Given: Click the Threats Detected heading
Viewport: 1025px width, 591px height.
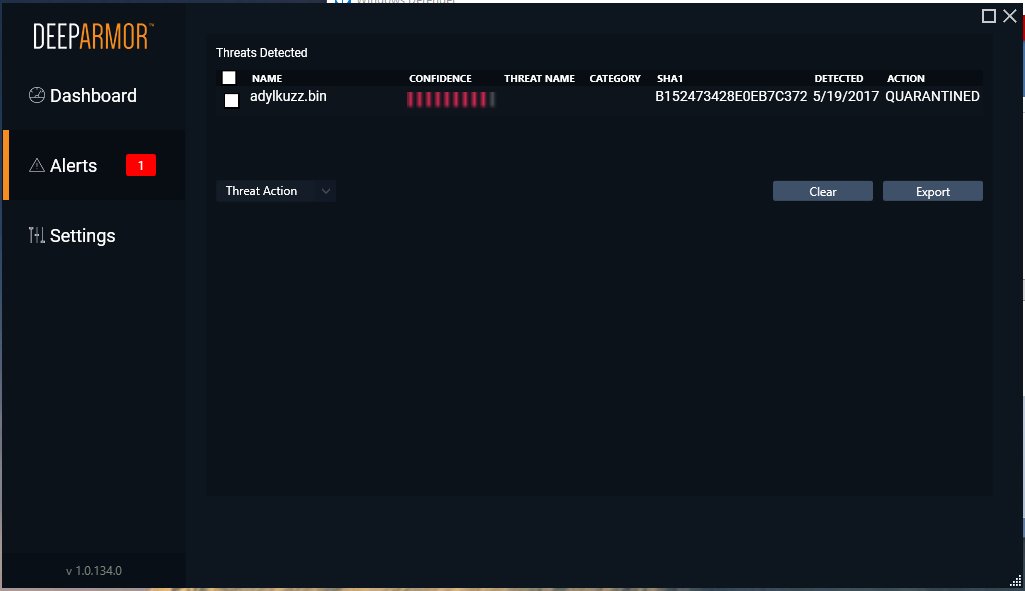Looking at the screenshot, I should point(261,53).
